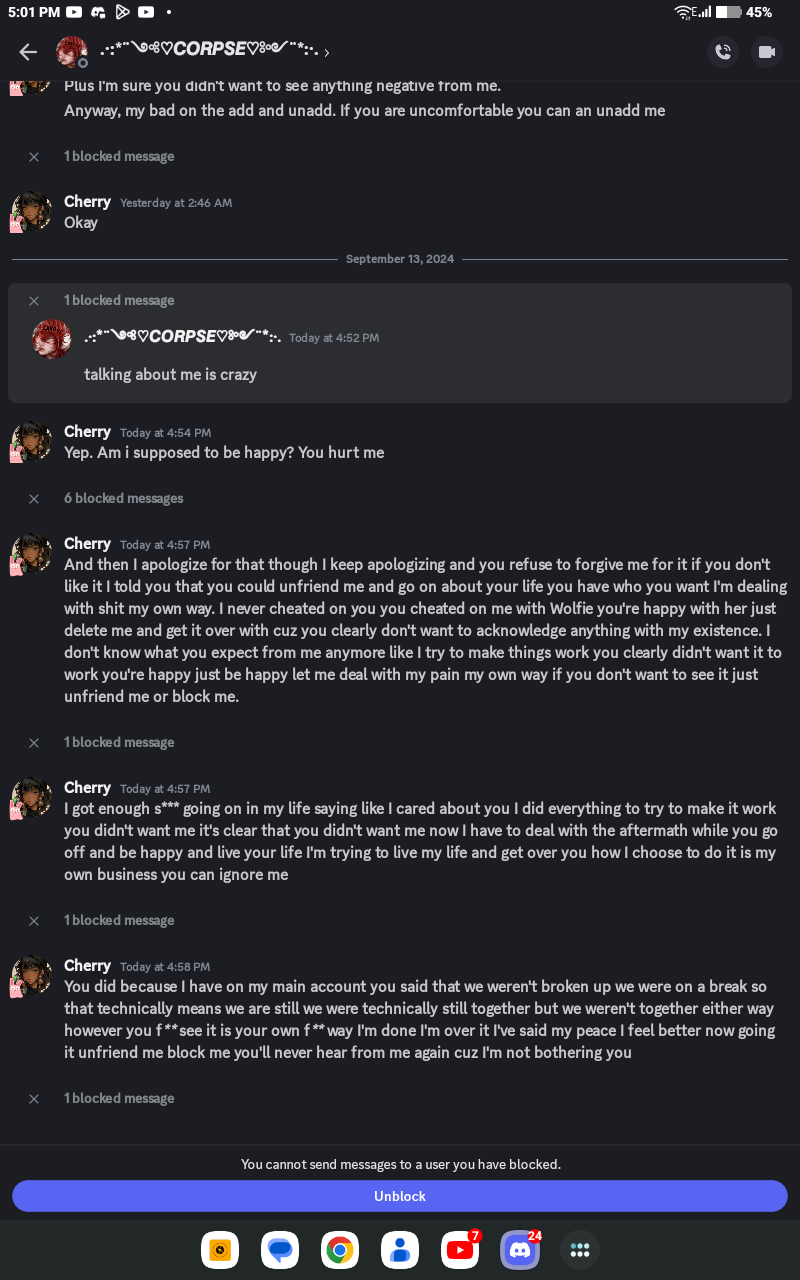Viewport: 800px width, 1280px height.
Task: Tap Cherry's username on the 4:54 PM message
Action: [x=87, y=432]
